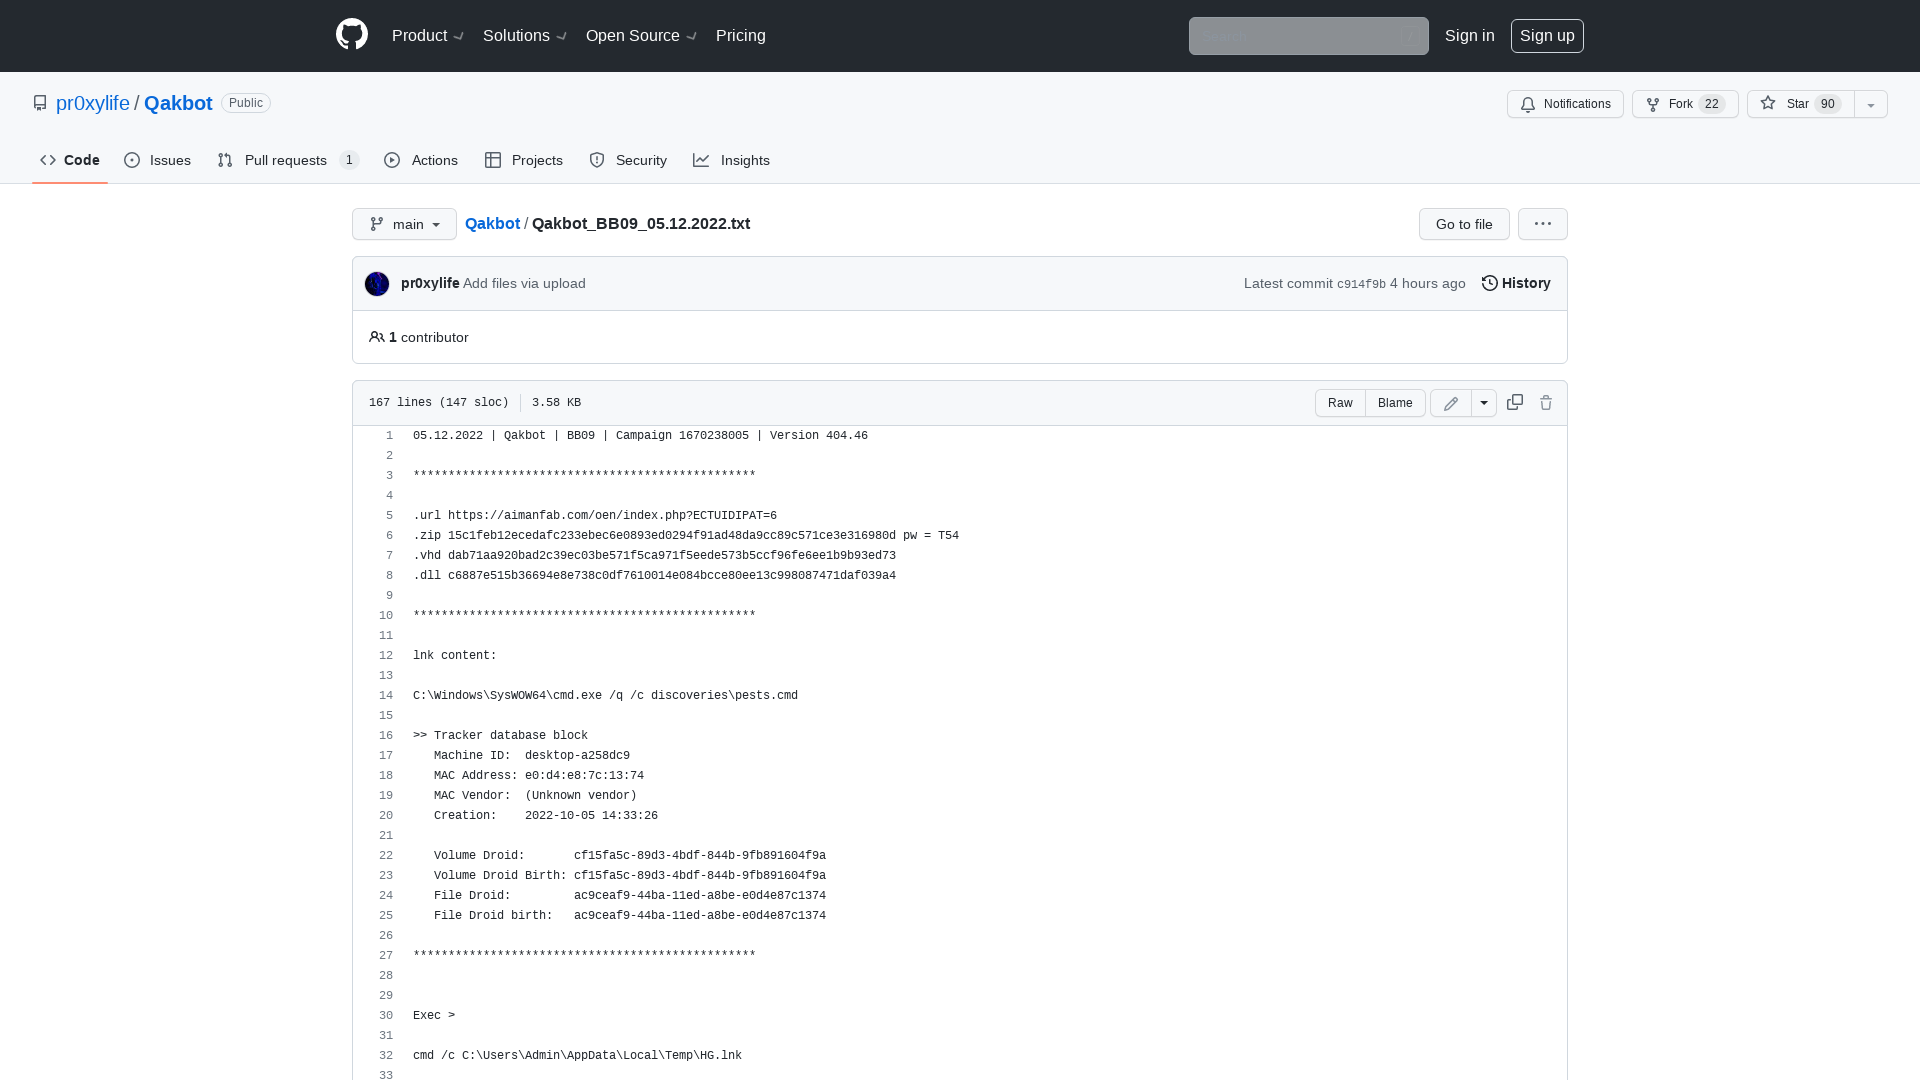The image size is (1920, 1080).
Task: Click the Go to file button
Action: pos(1463,224)
